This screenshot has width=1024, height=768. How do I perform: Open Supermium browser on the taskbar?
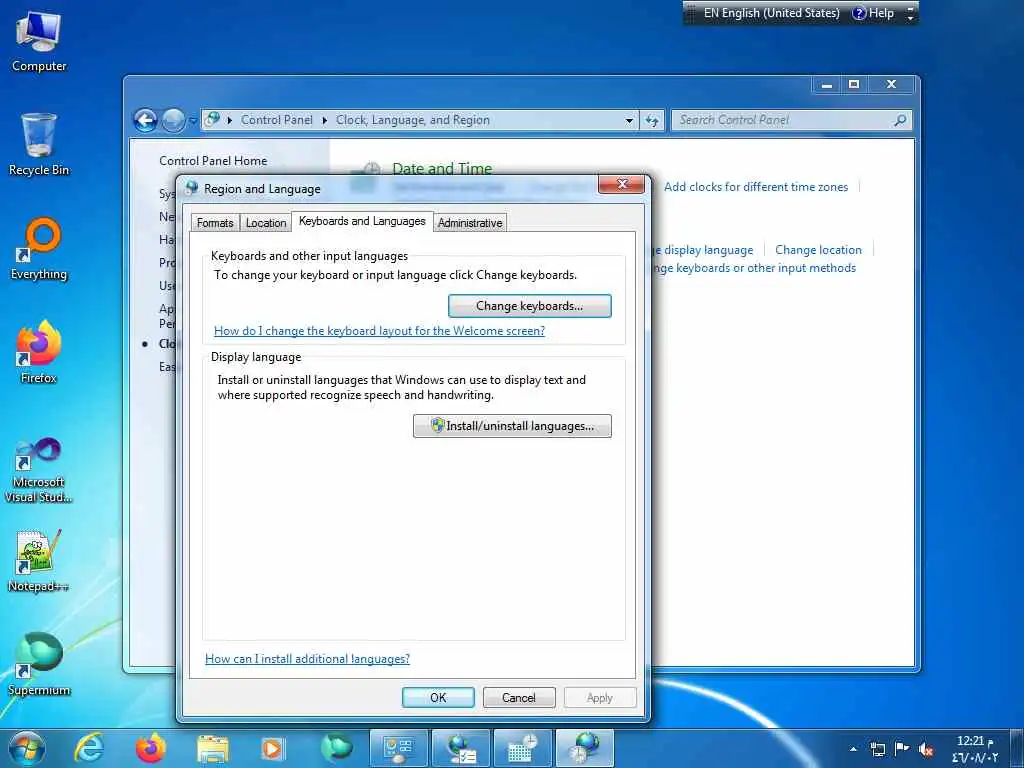[337, 748]
